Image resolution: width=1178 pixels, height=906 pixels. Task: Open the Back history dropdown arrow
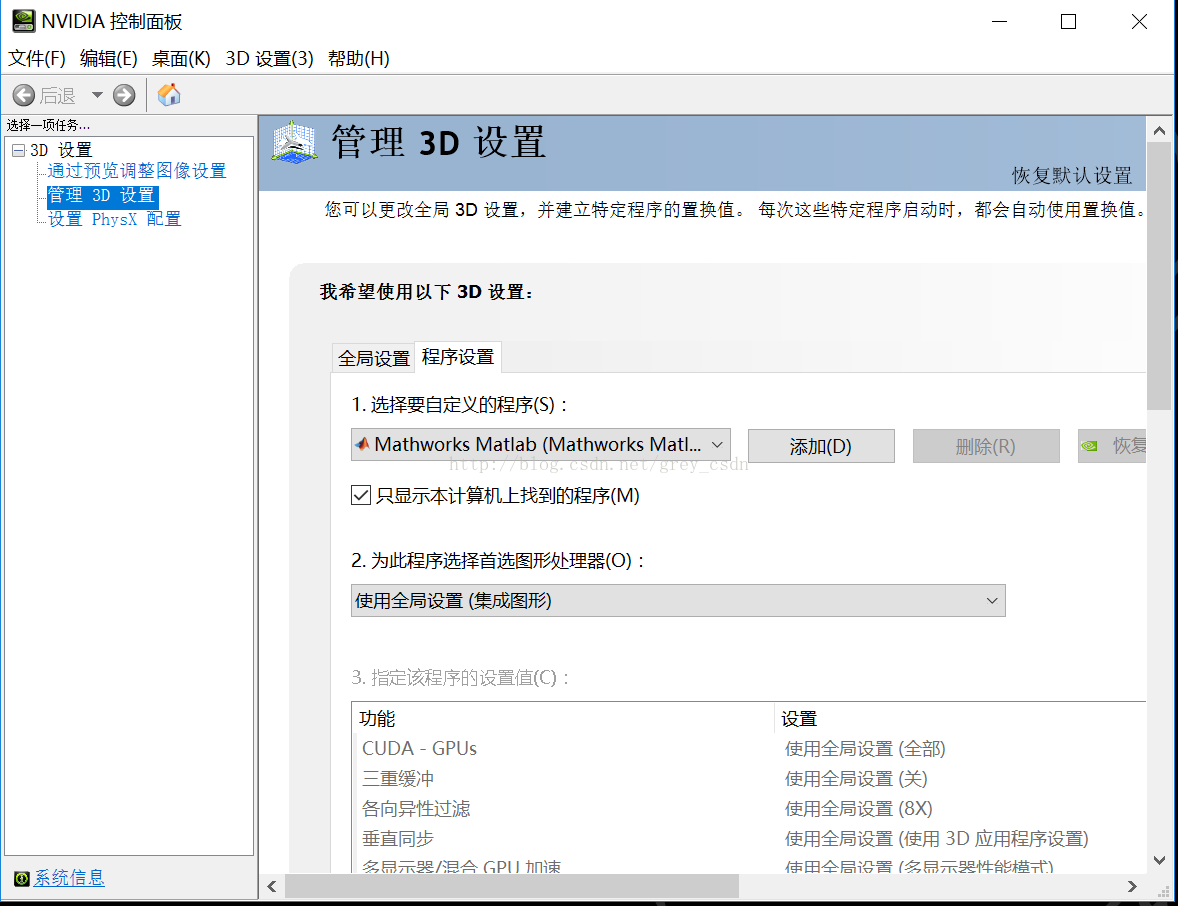pos(97,95)
